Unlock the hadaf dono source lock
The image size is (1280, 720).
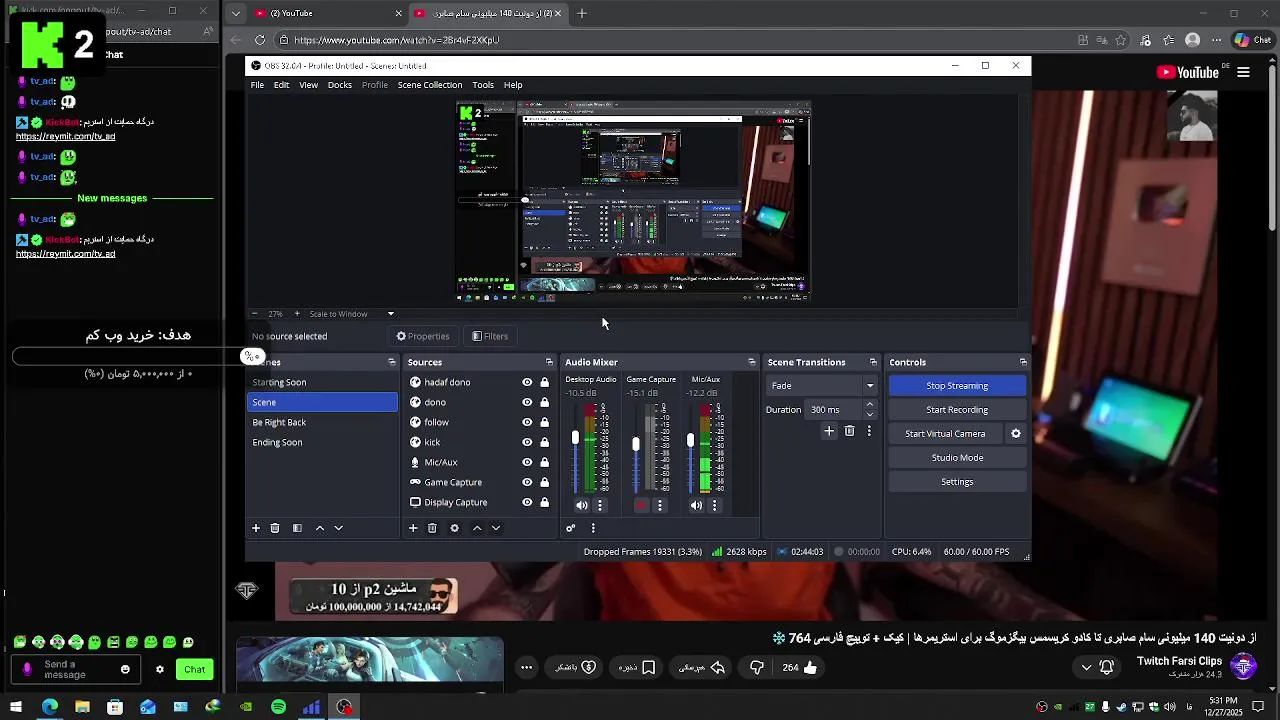pyautogui.click(x=544, y=382)
